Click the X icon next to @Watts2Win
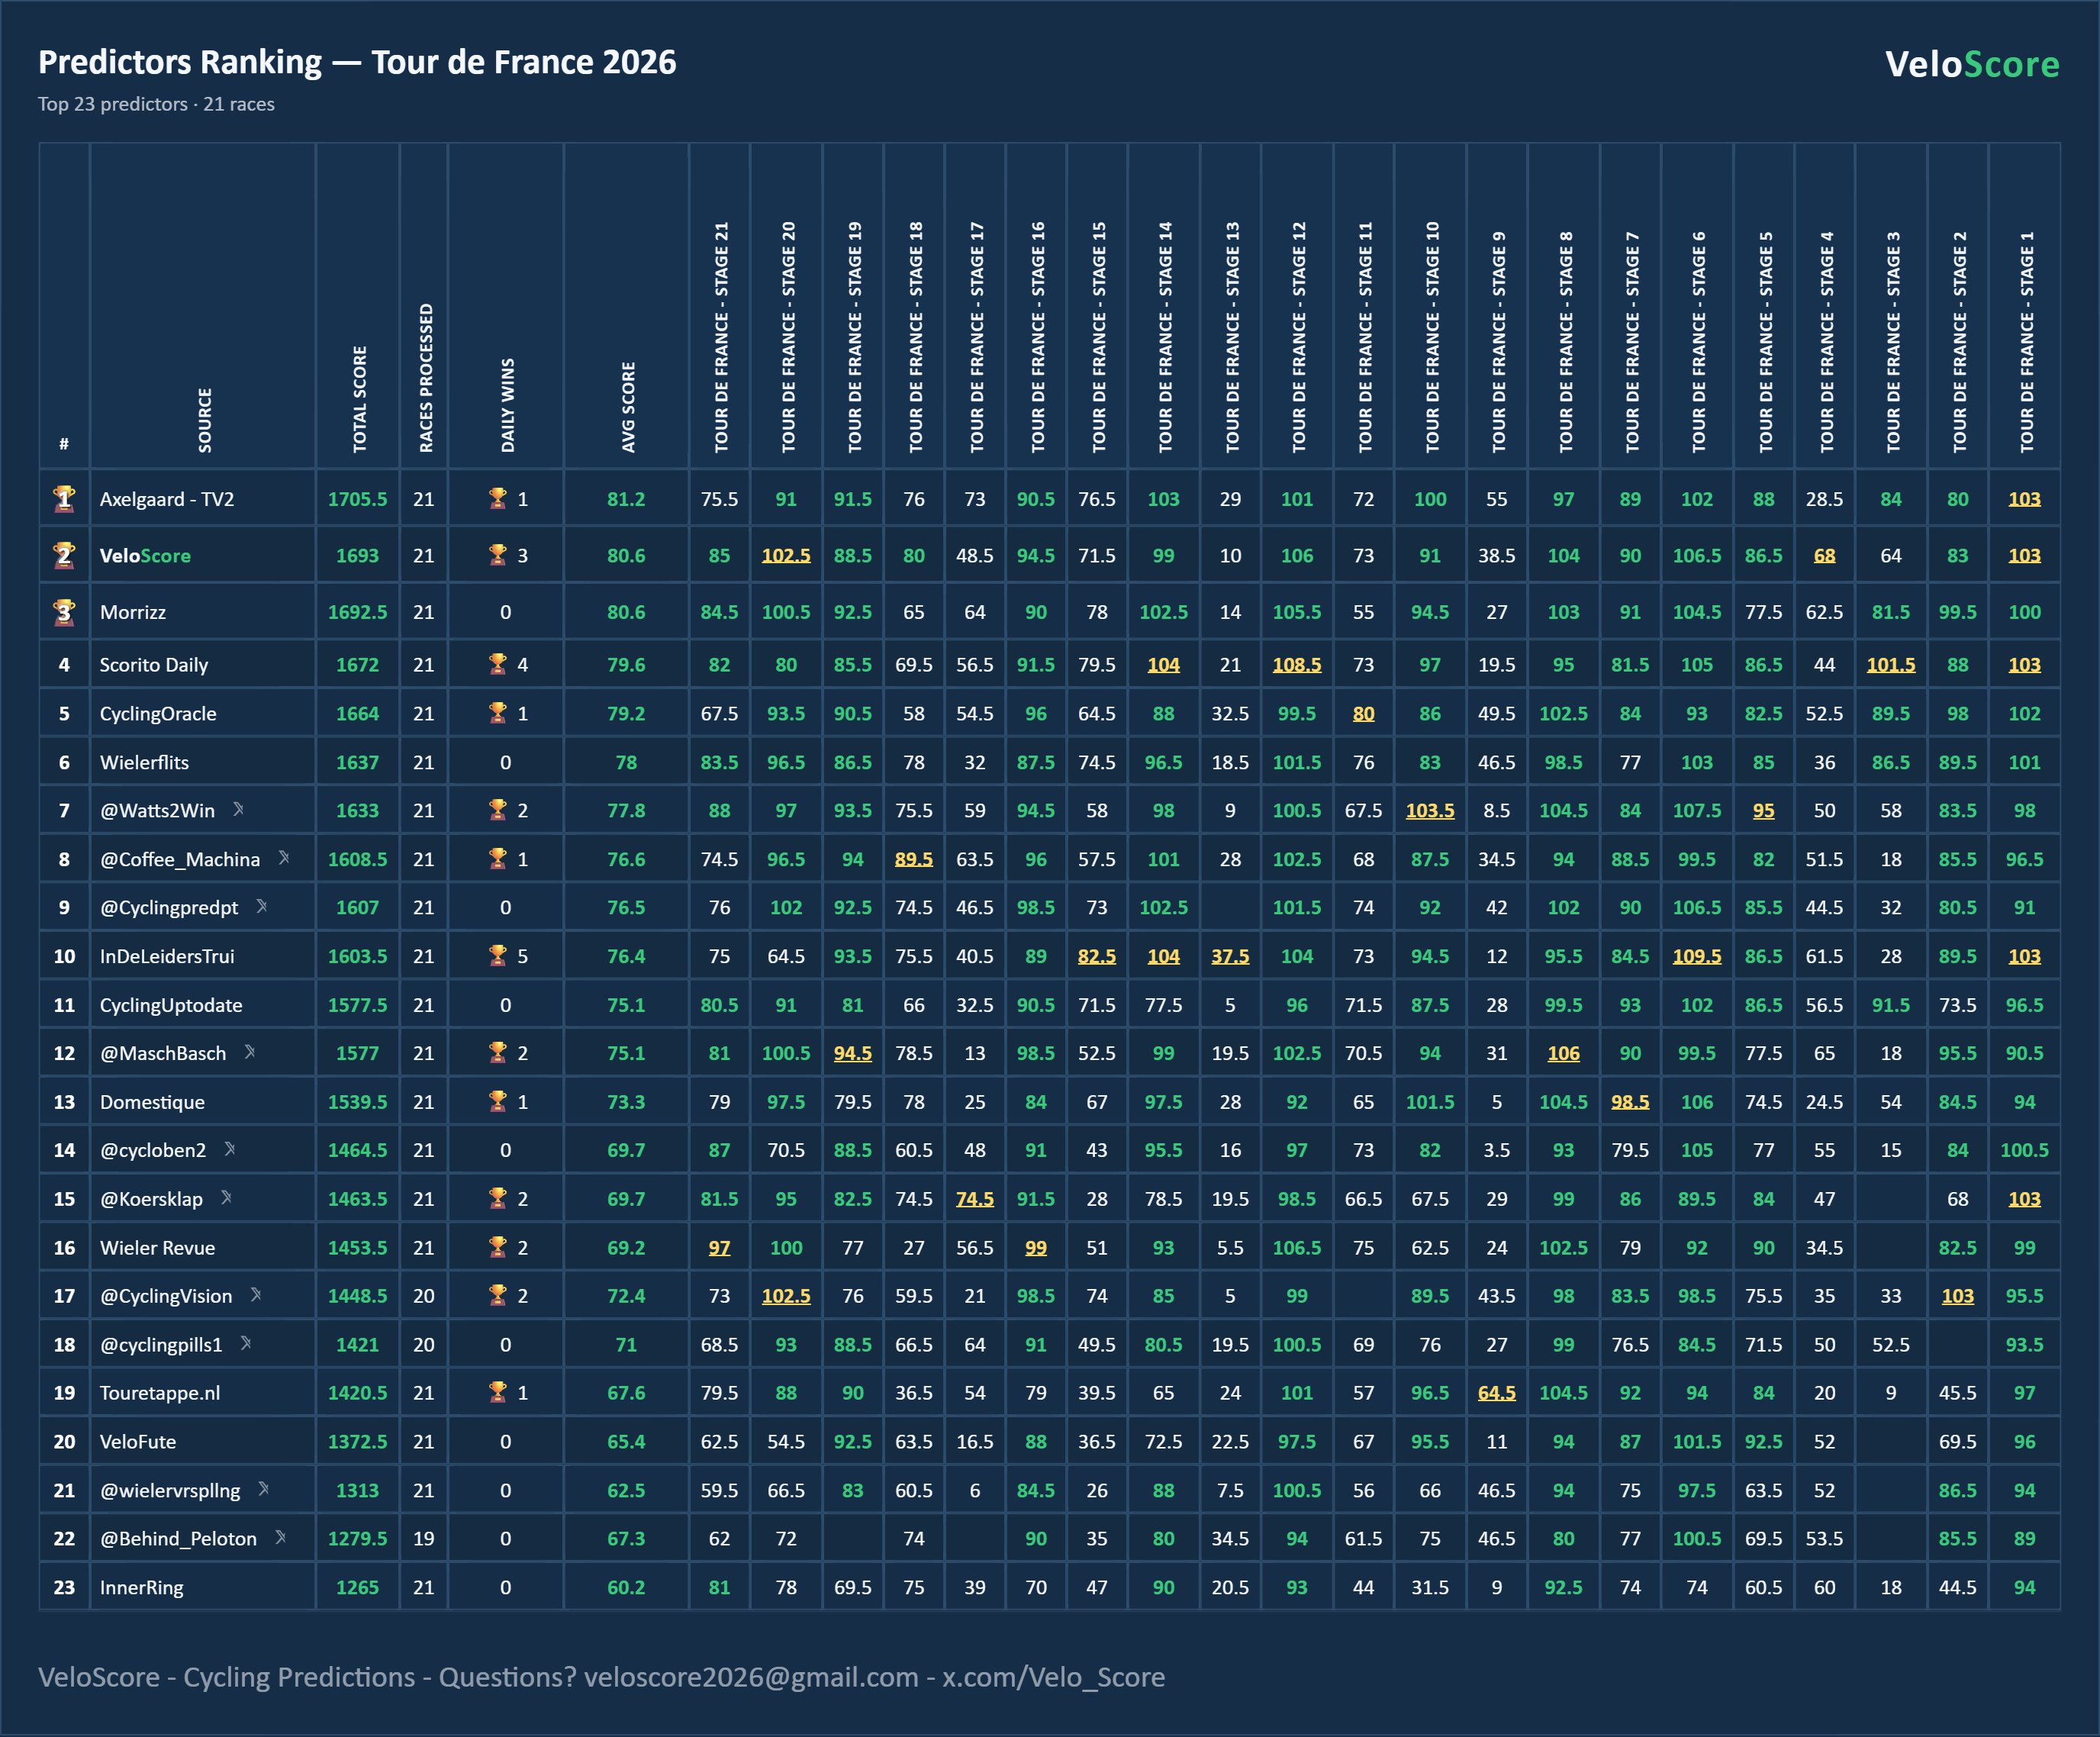The width and height of the screenshot is (2100, 1737). (x=238, y=809)
